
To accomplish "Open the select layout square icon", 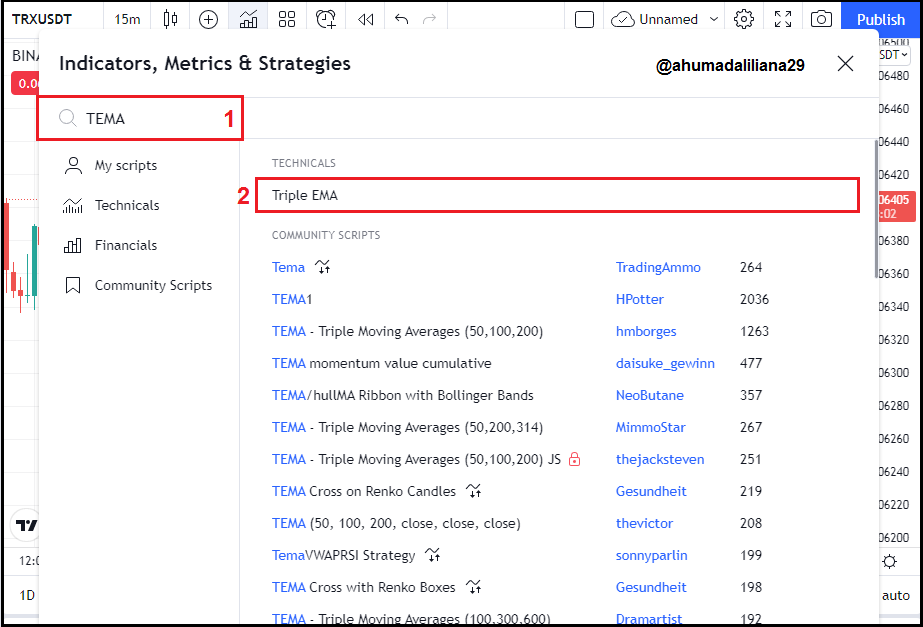I will (584, 19).
